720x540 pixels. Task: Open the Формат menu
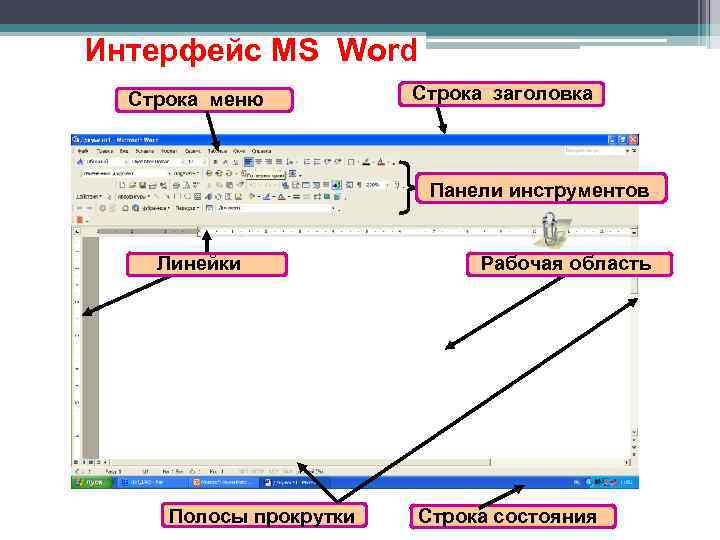point(169,151)
